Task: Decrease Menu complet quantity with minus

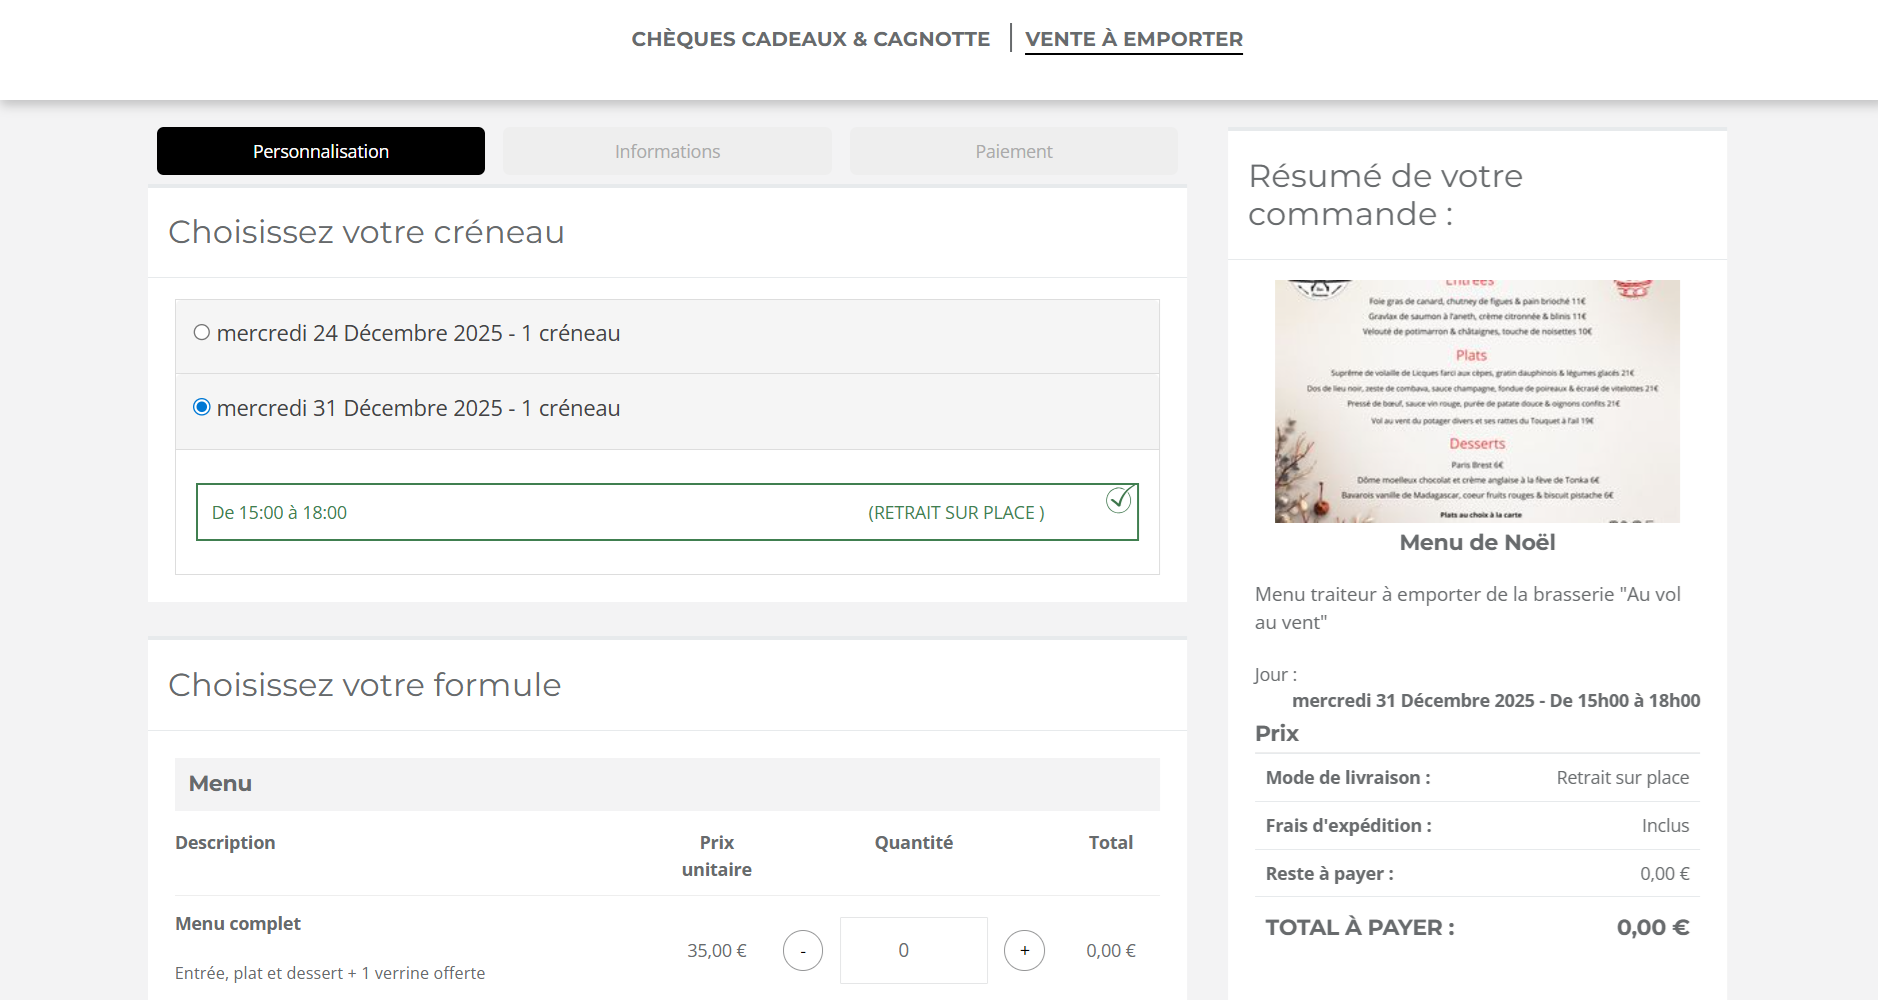Action: (x=803, y=950)
